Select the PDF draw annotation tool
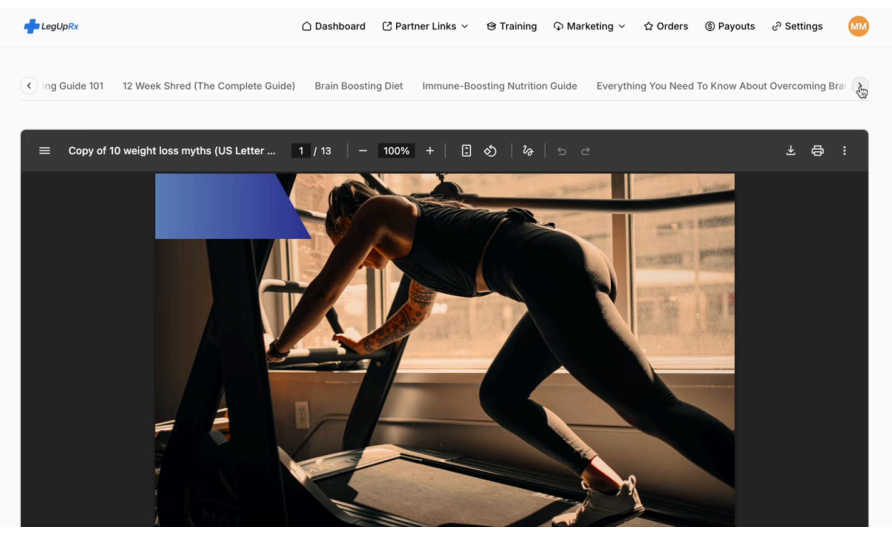This screenshot has height=544, width=892. (x=528, y=151)
